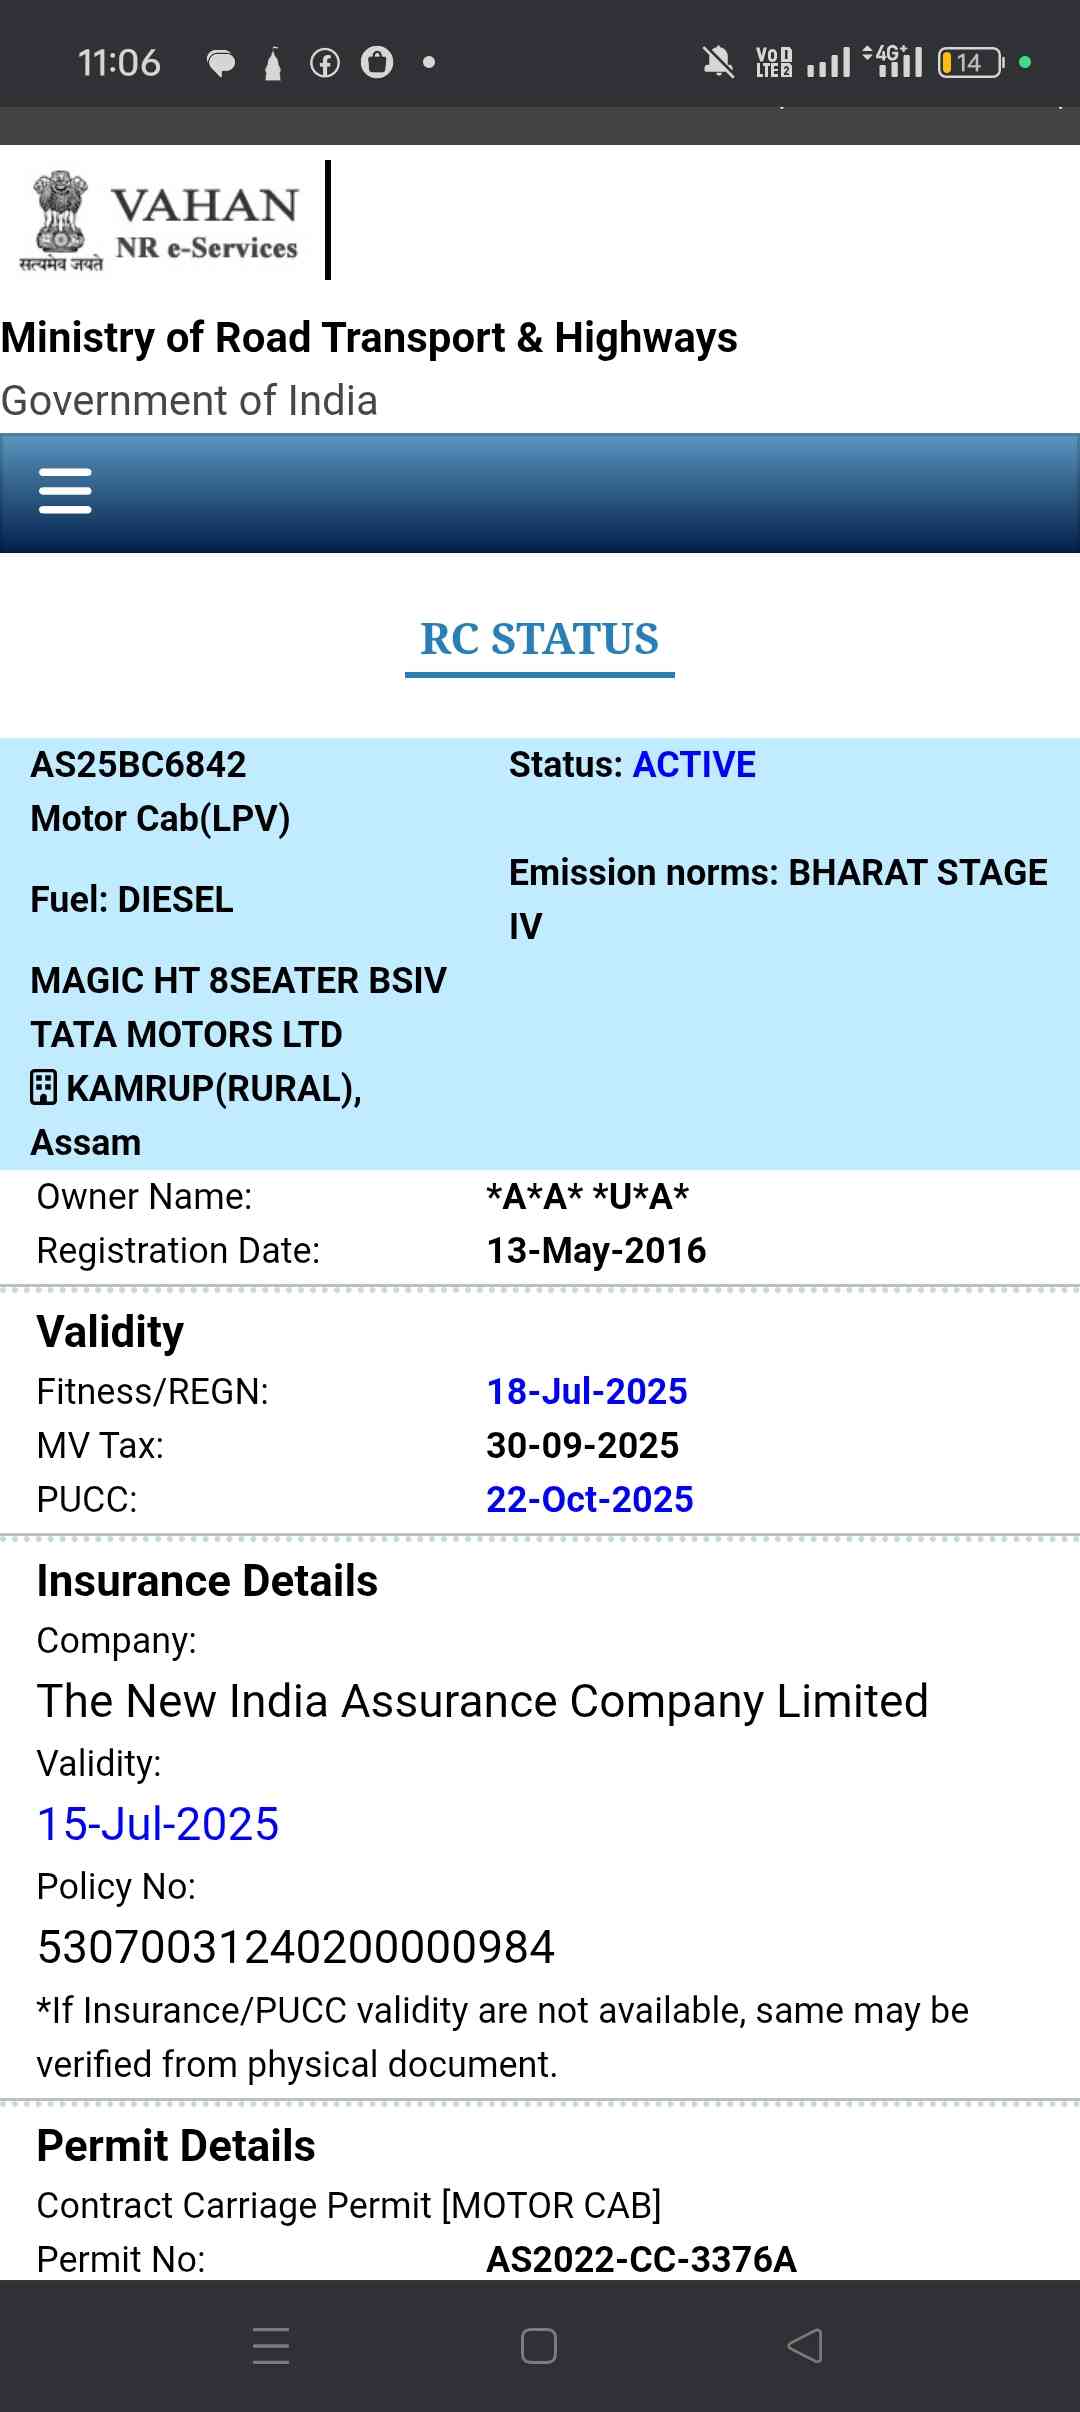
Task: Tap the muted notification bell icon
Action: 717,63
